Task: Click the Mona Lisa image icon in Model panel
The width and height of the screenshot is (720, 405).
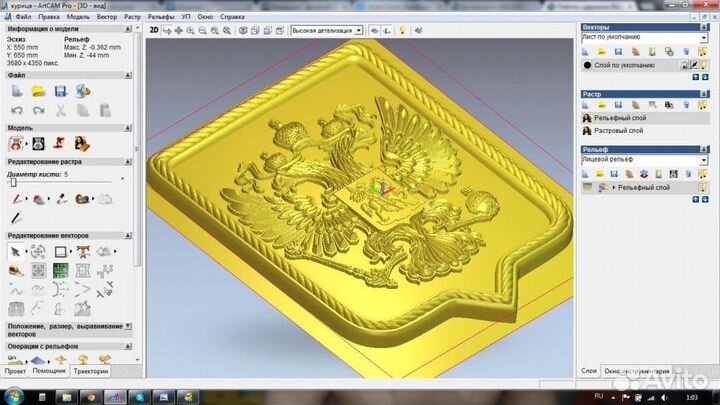Action: click(82, 143)
